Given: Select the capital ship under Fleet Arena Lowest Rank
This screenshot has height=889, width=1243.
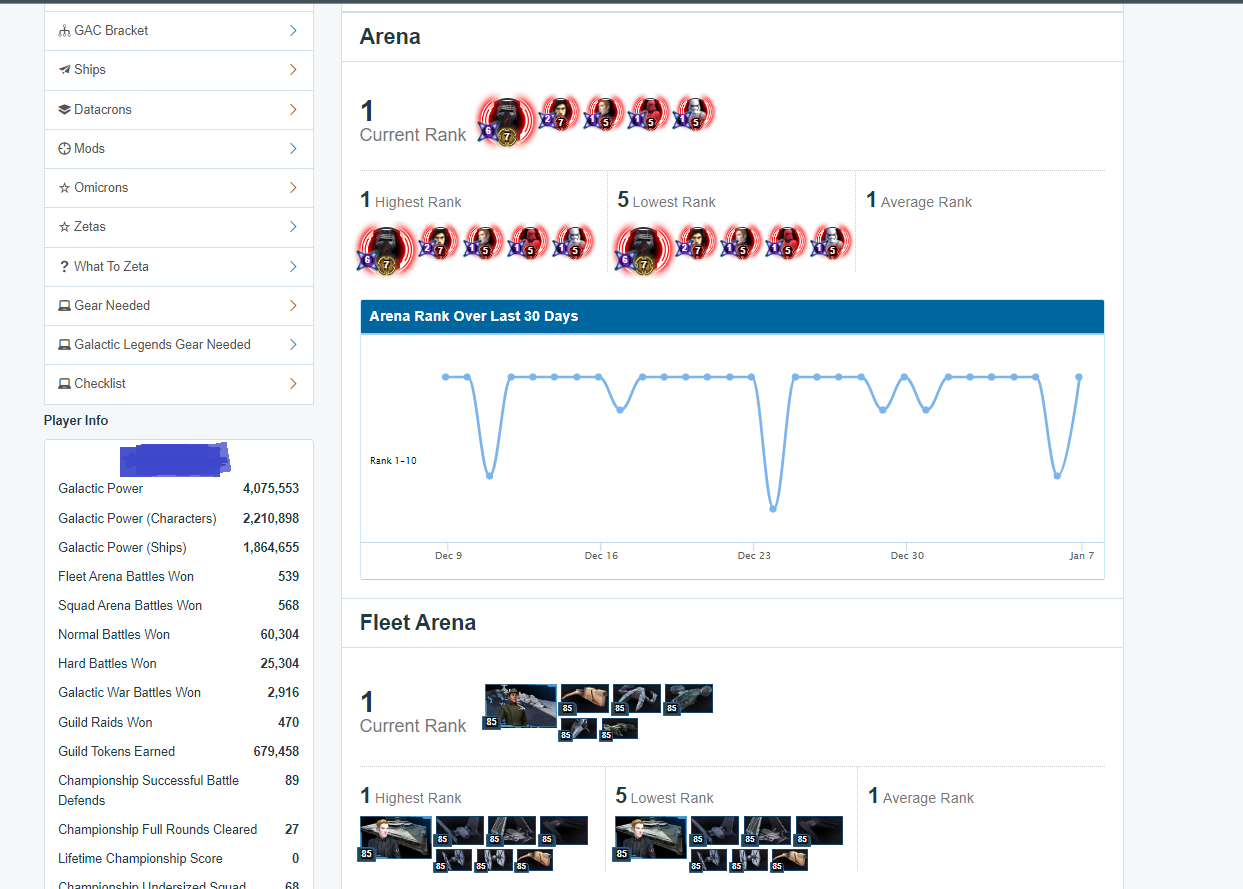Looking at the screenshot, I should tap(651, 838).
